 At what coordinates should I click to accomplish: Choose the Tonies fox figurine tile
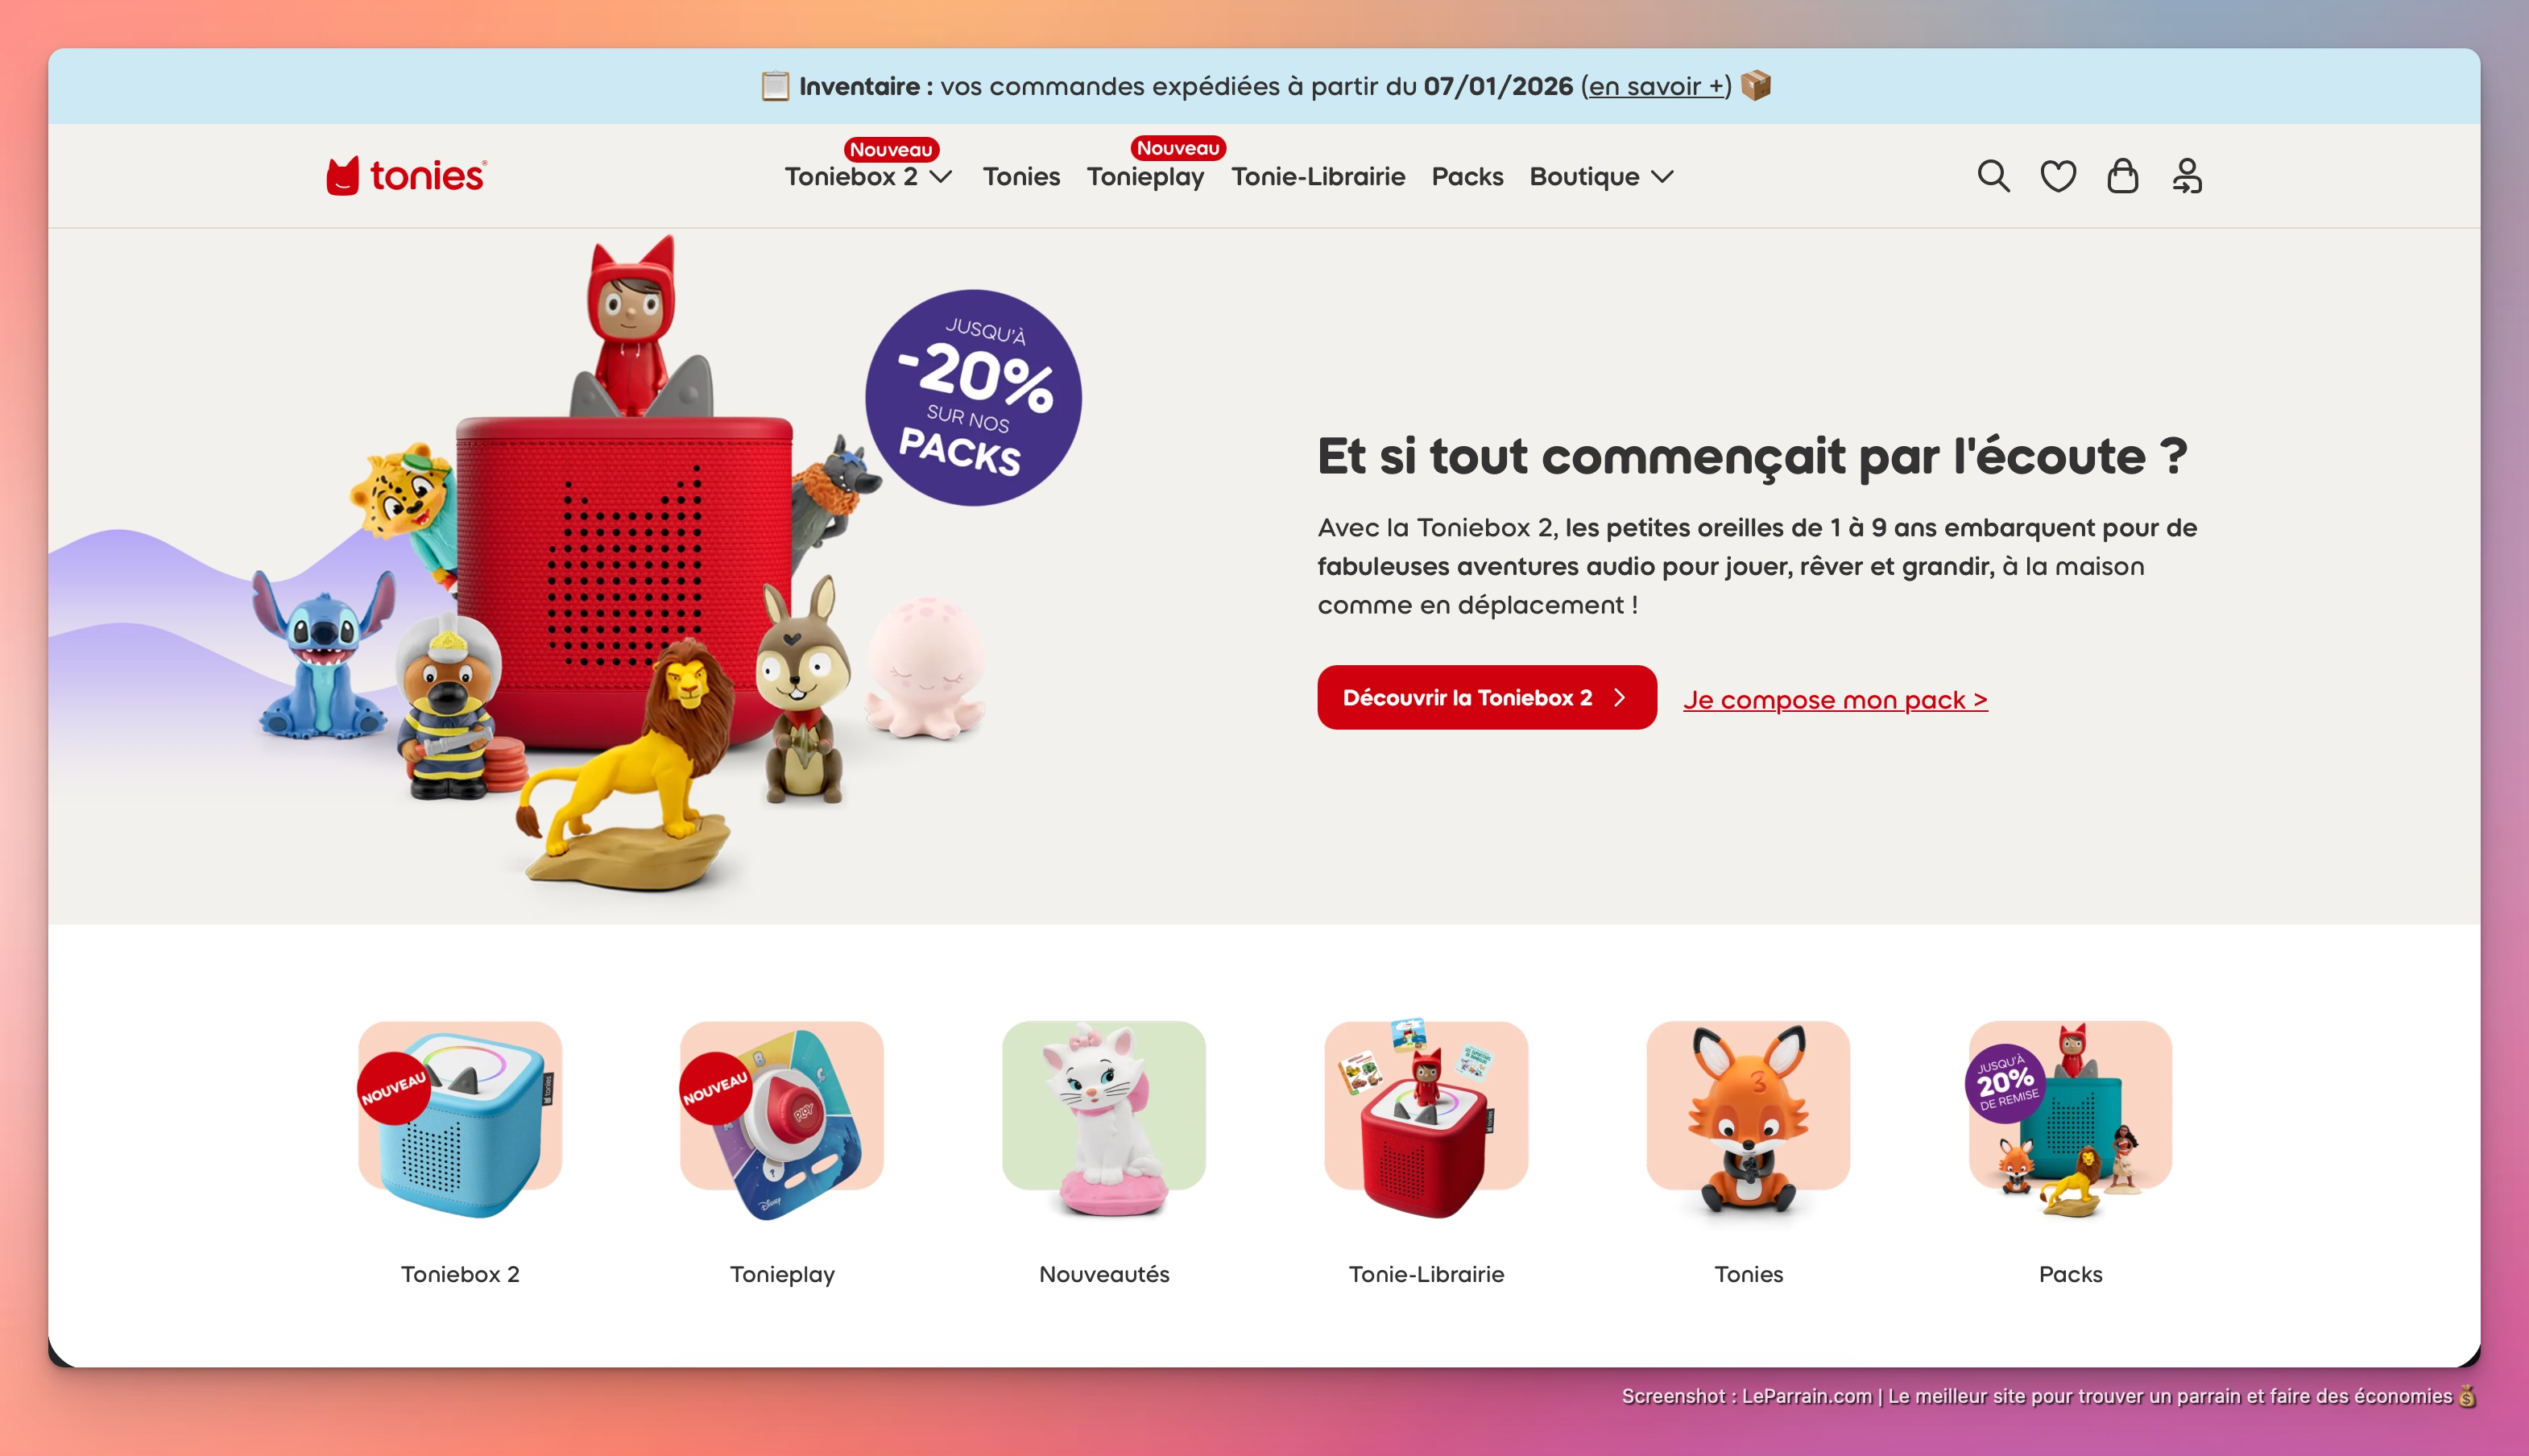(1748, 1119)
